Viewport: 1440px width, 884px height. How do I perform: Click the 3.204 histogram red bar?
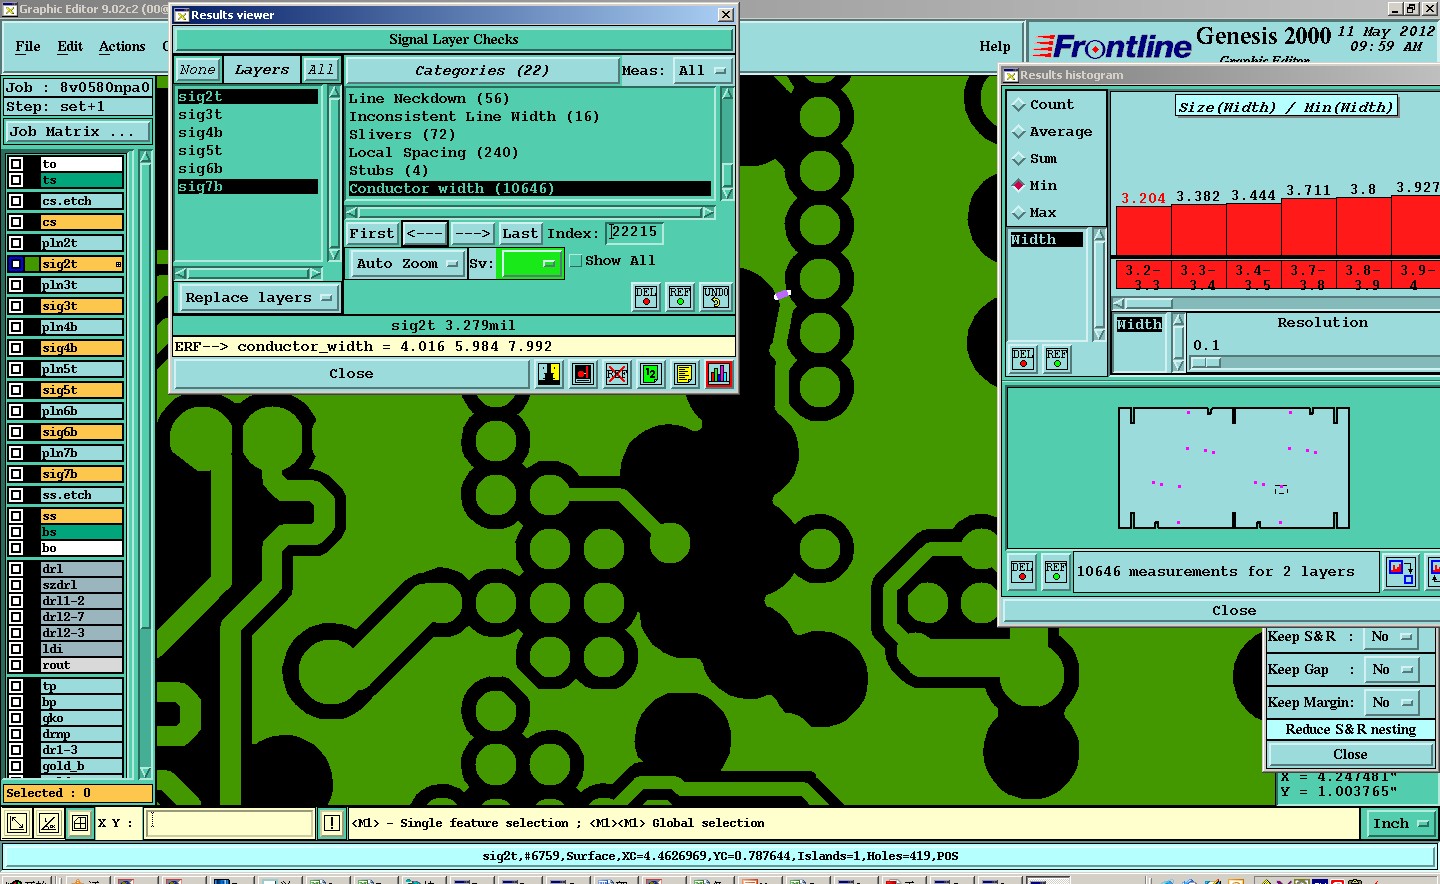[1143, 231]
